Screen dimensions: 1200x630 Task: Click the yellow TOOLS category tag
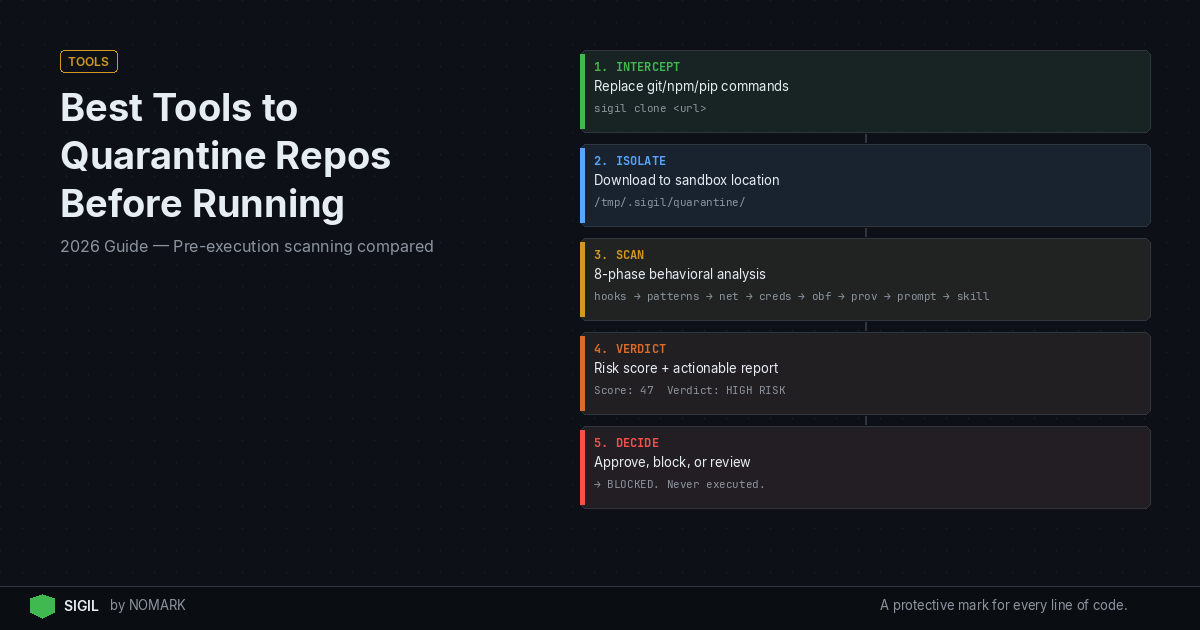(x=89, y=62)
